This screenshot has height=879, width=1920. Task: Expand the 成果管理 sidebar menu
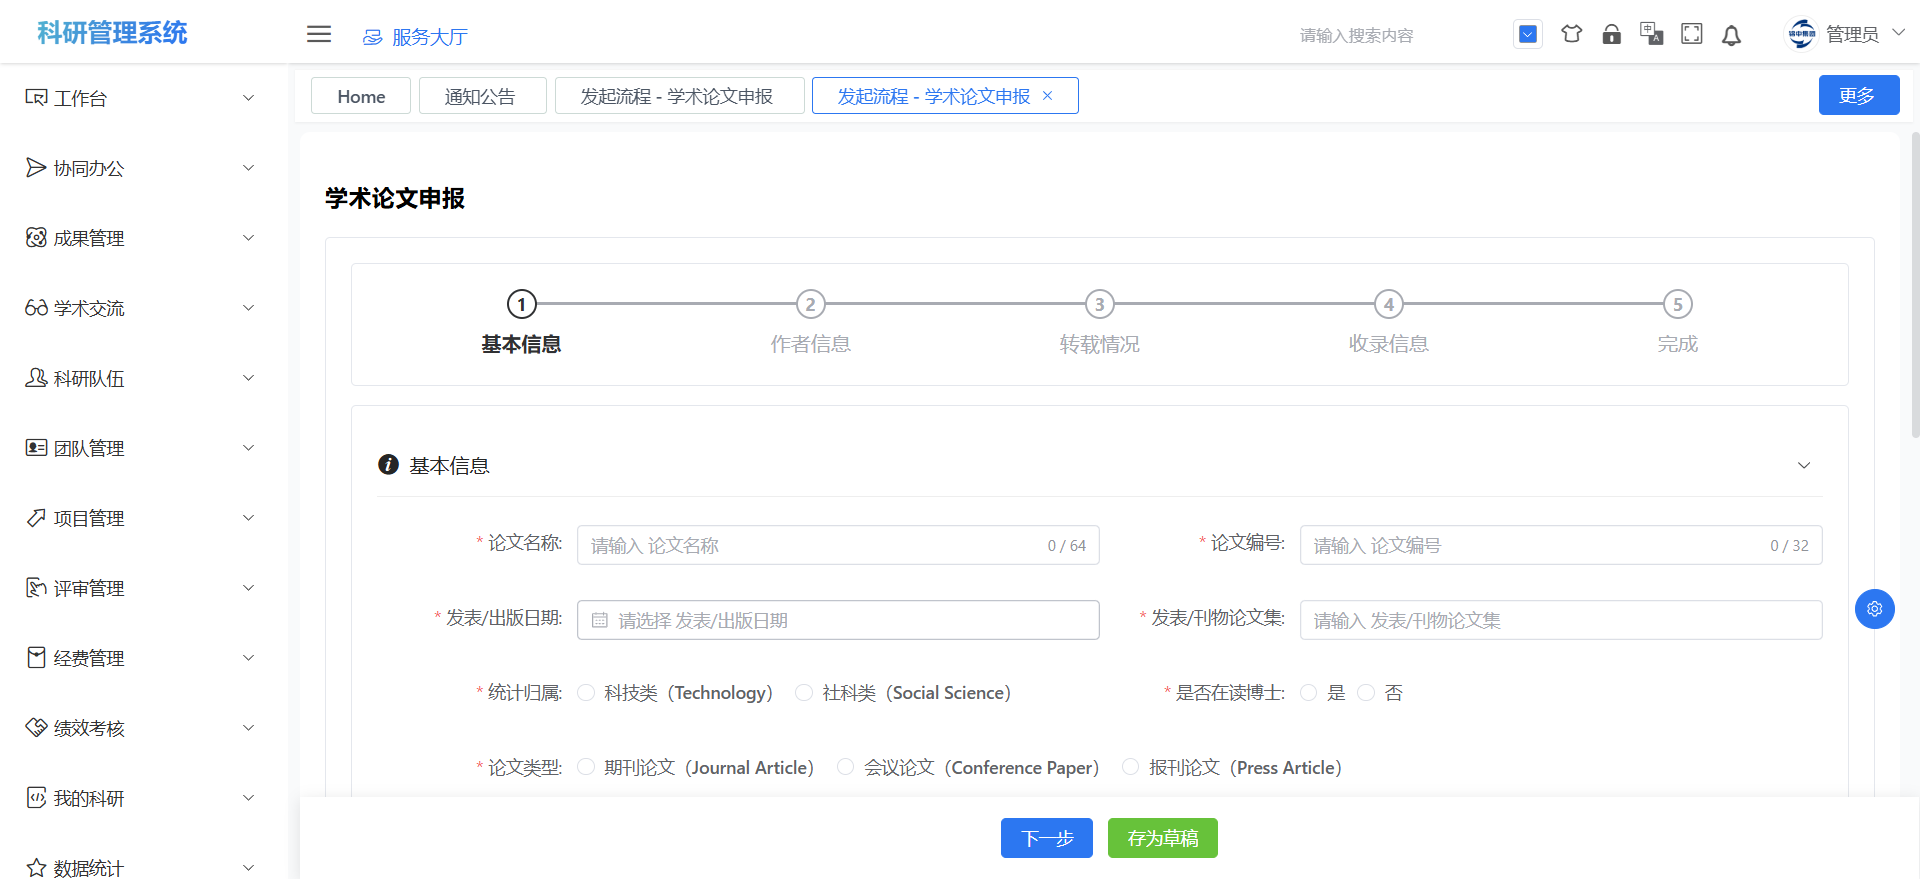[140, 238]
